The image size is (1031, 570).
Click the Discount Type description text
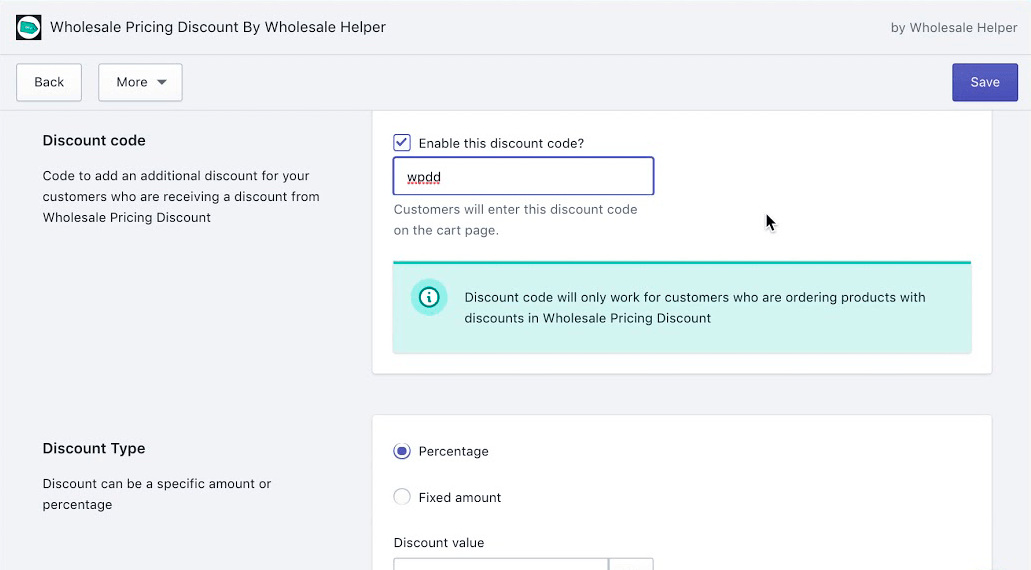click(156, 494)
